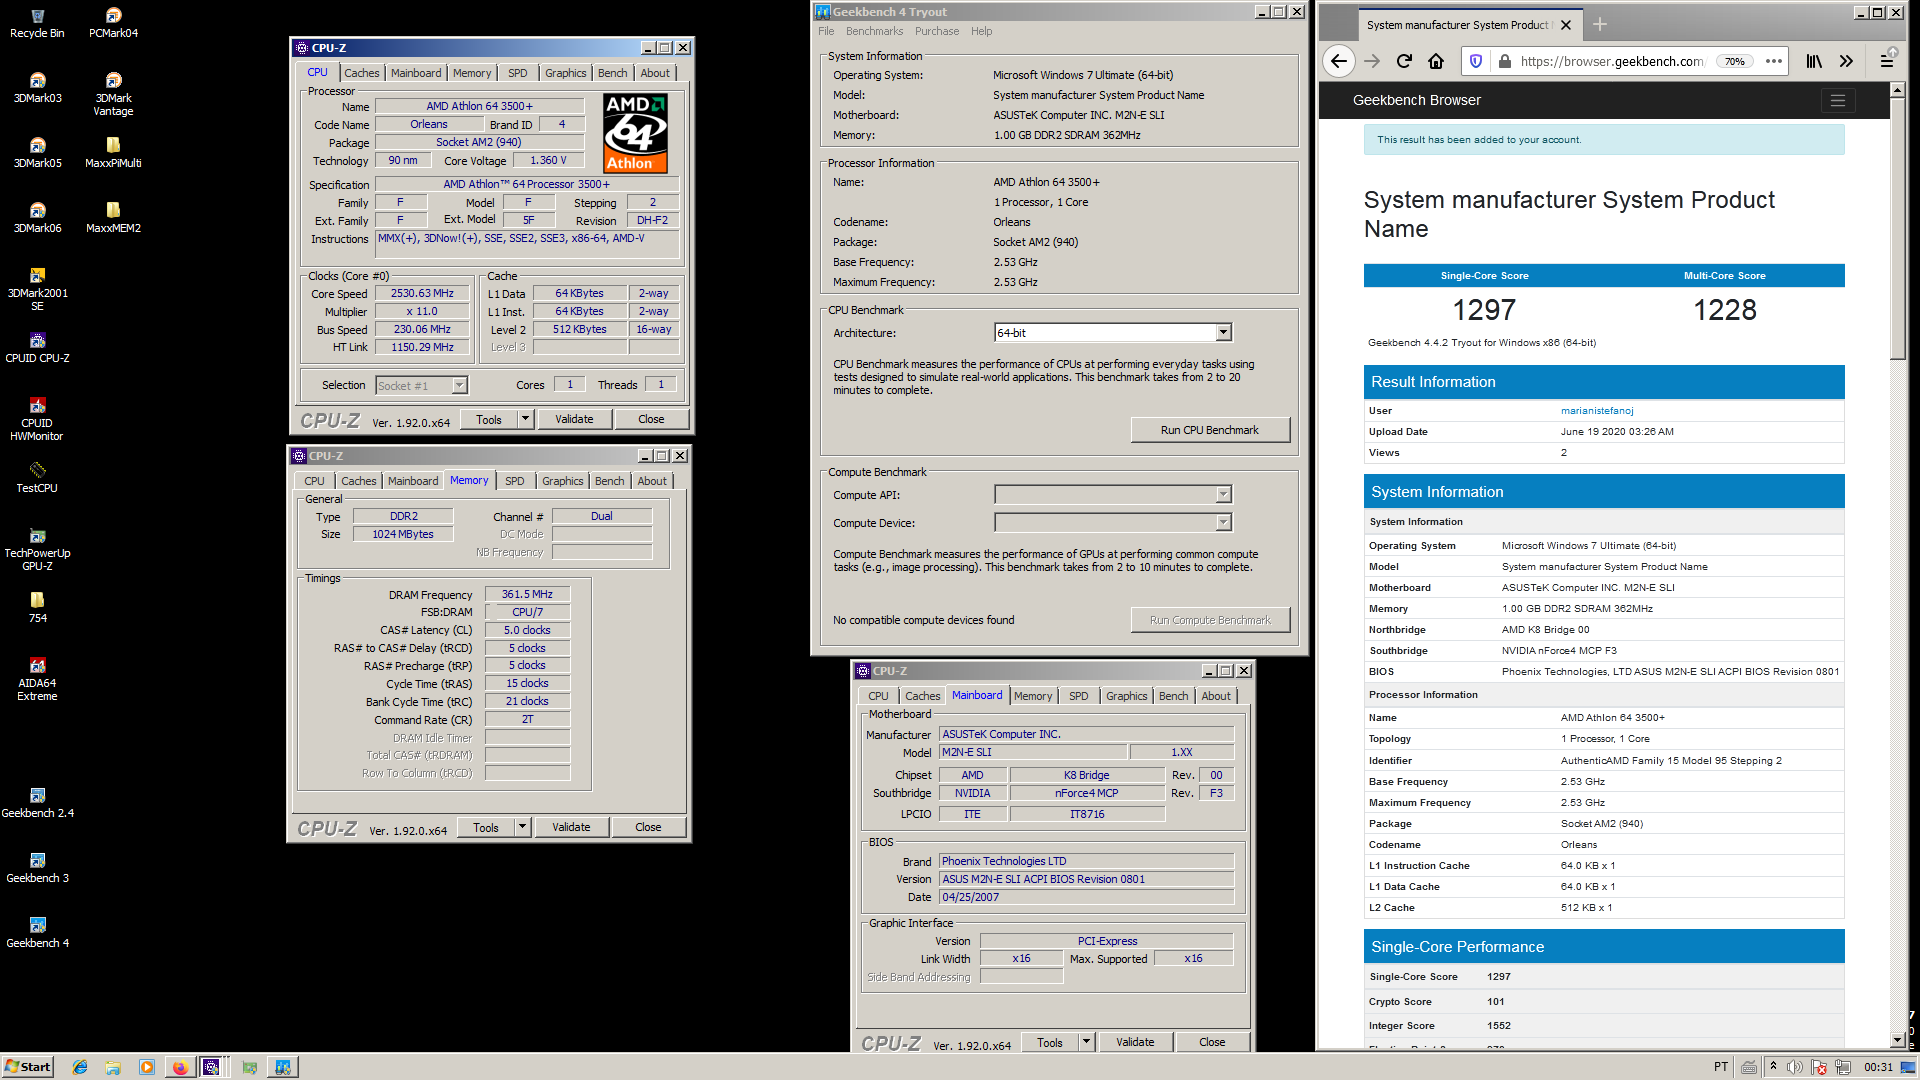
Task: Select the MaxxPiMulti desktop icon
Action: click(113, 153)
